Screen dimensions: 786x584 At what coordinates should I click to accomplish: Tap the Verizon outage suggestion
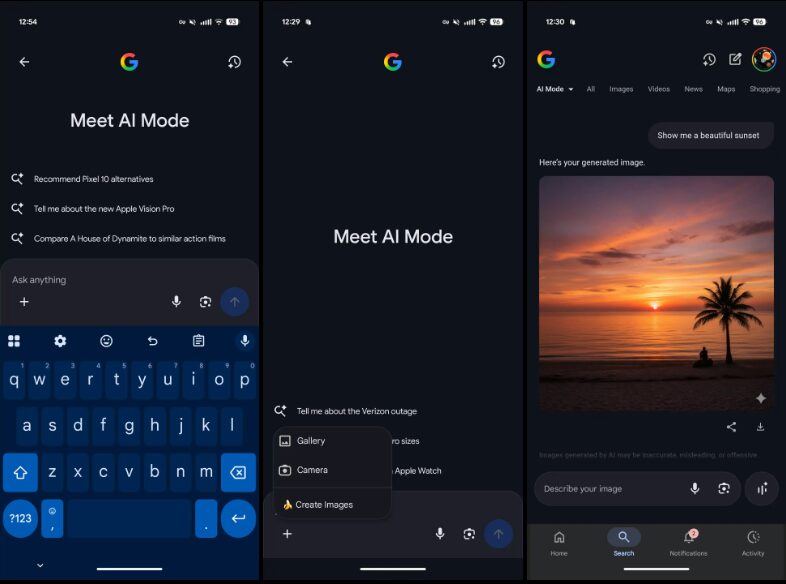point(356,411)
